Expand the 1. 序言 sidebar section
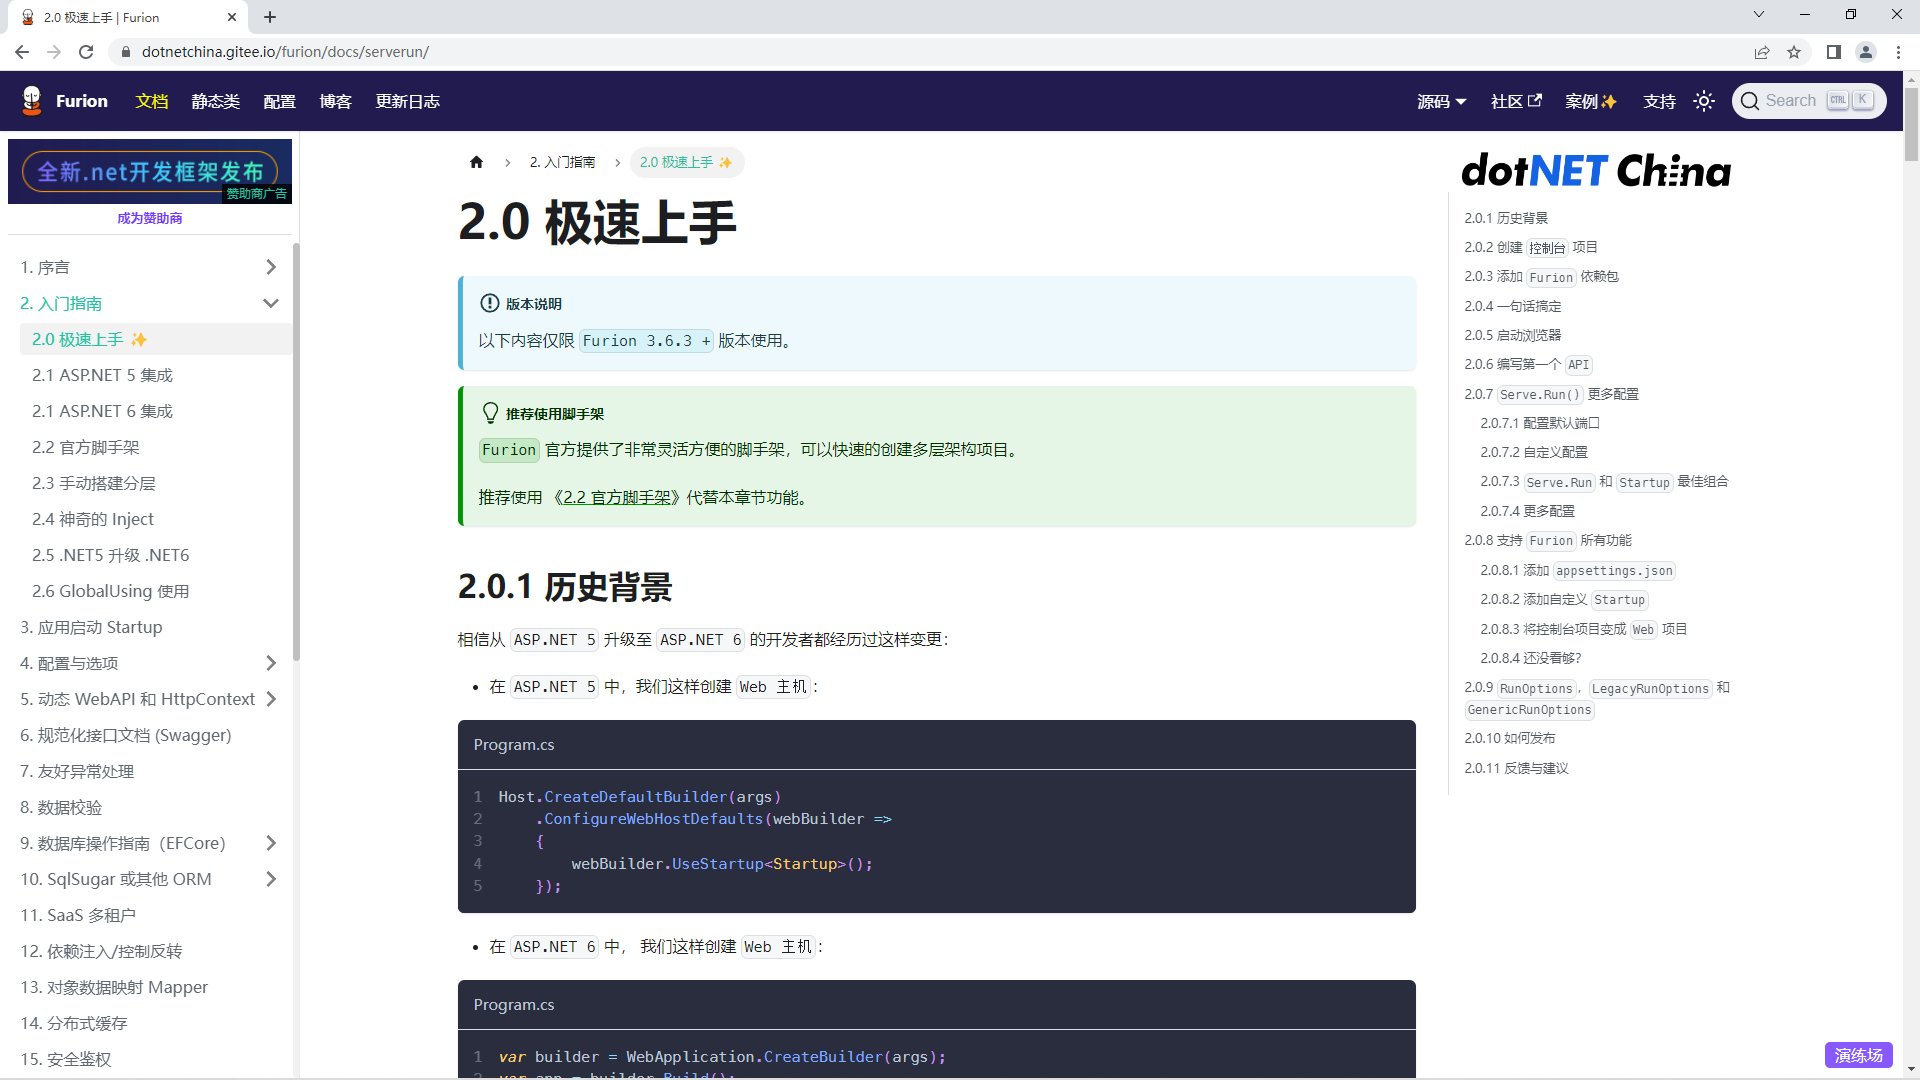The height and width of the screenshot is (1080, 1920). [270, 267]
